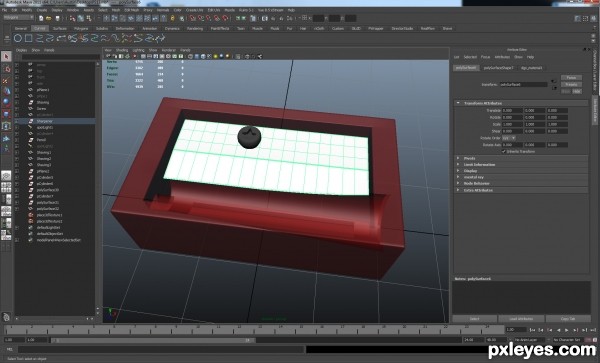Click the Hide button in Attribute Editor
This screenshot has height=363, width=600.
(x=577, y=91)
